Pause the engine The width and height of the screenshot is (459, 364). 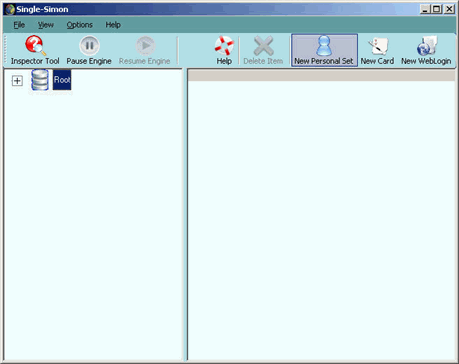[x=89, y=50]
